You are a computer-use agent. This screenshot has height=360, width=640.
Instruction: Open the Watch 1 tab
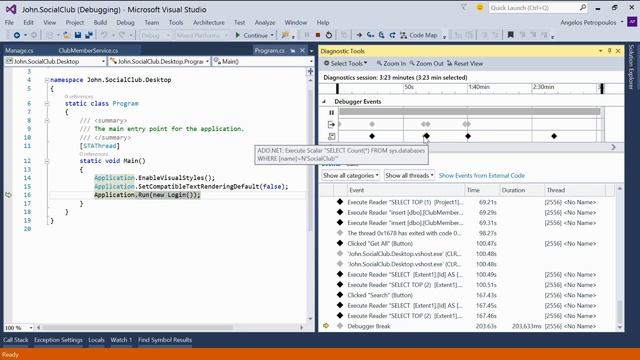tap(121, 340)
